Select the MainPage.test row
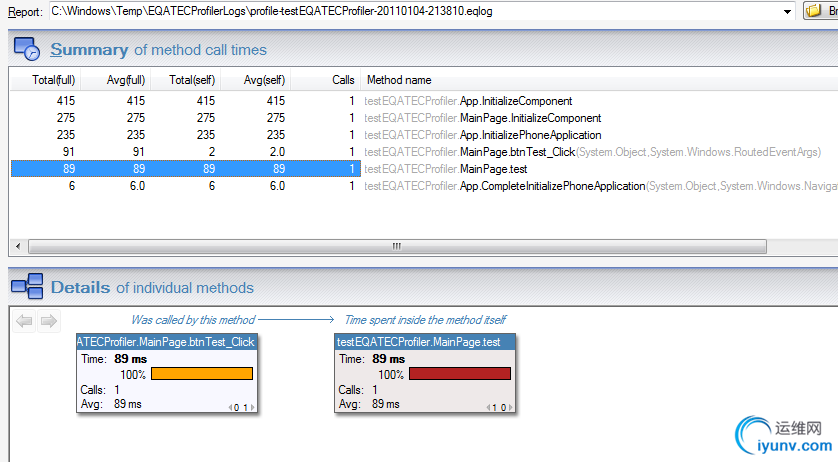 (x=424, y=169)
